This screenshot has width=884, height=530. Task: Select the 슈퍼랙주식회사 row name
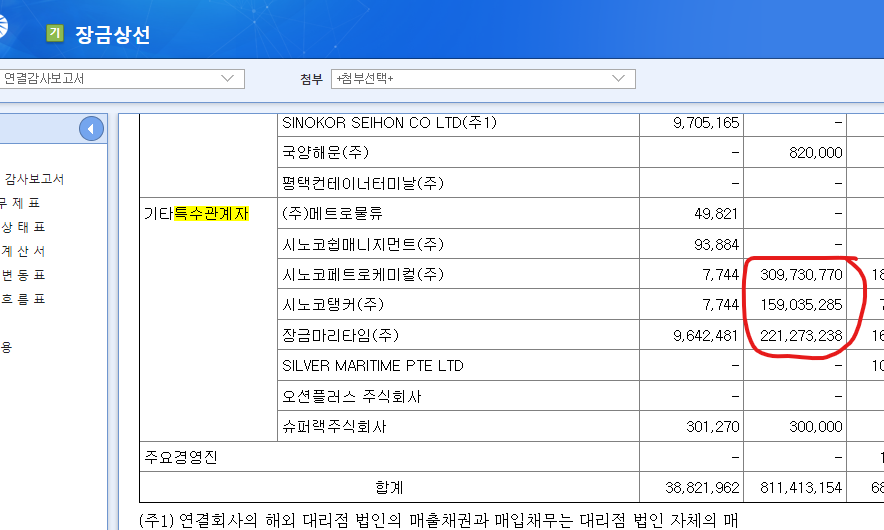click(334, 426)
